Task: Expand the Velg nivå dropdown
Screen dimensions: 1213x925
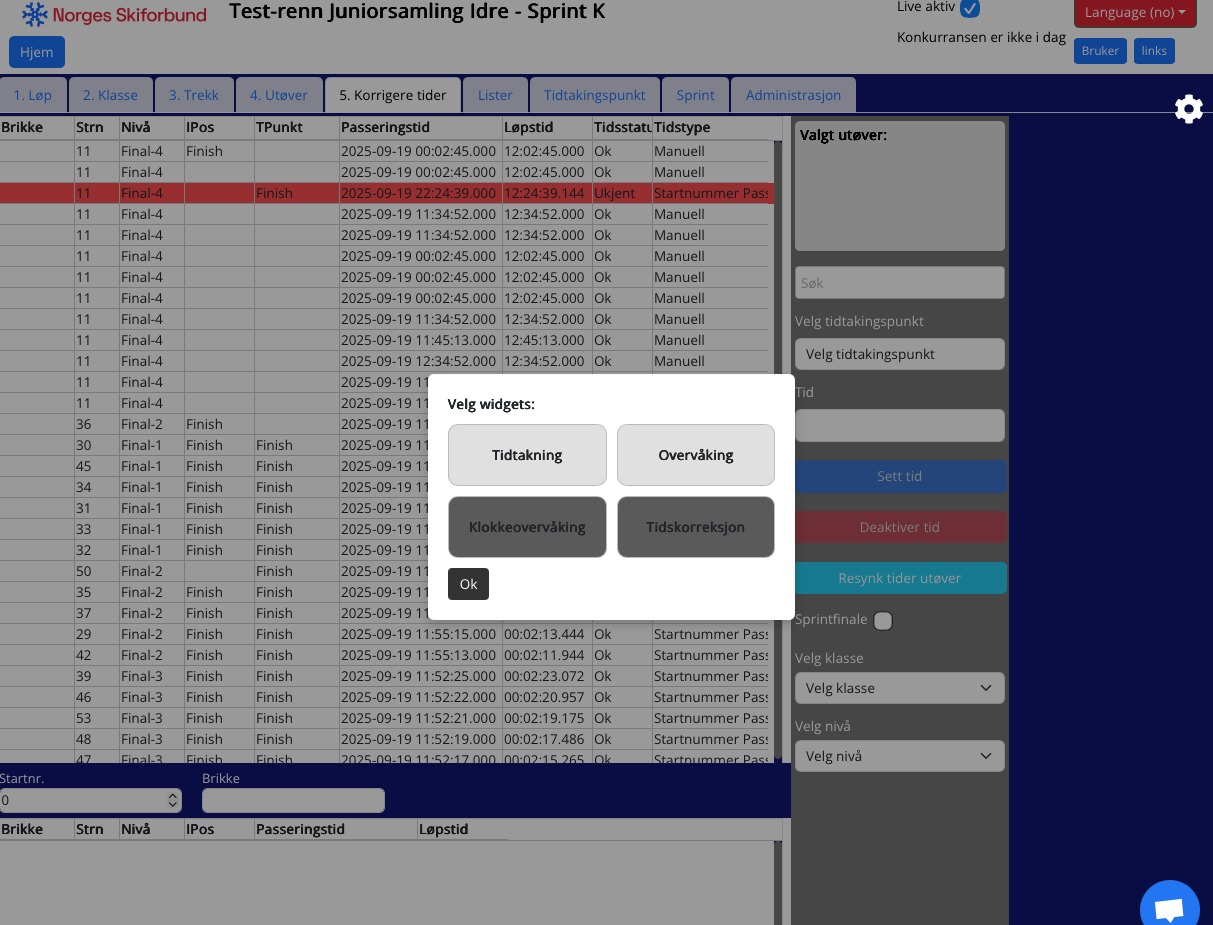Action: (899, 756)
